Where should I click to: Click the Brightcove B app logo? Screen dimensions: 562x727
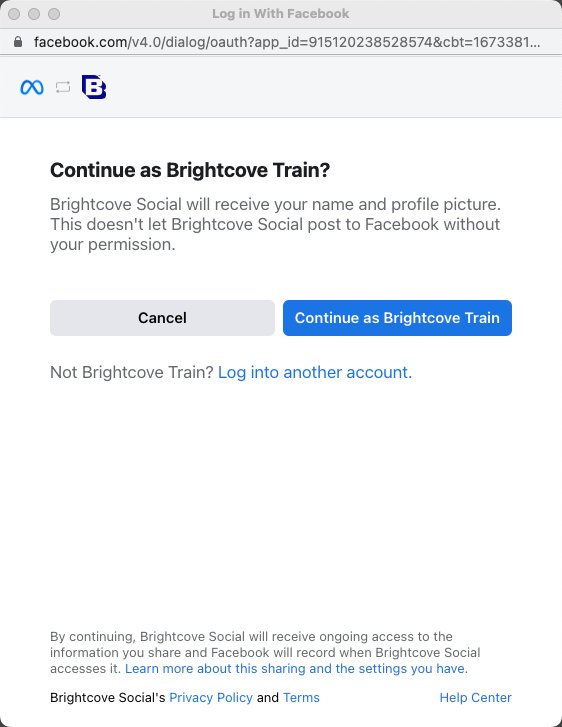[94, 87]
